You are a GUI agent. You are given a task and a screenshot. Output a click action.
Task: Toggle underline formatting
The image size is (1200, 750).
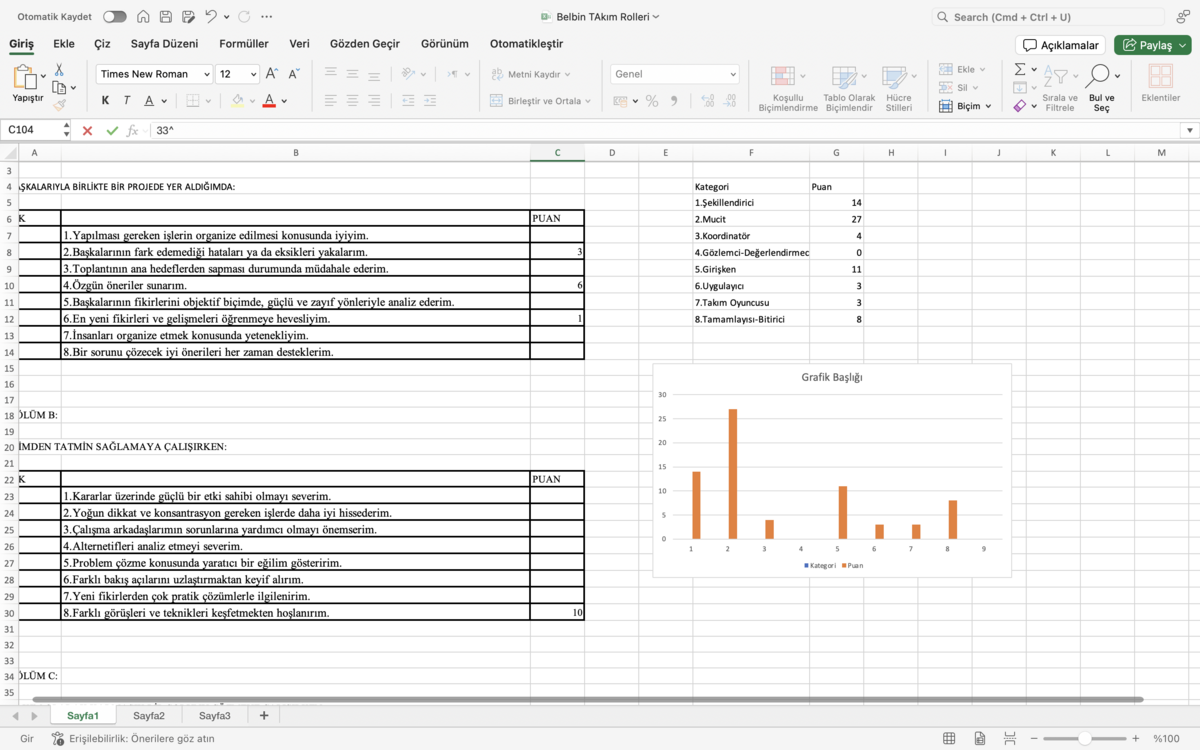tap(149, 101)
